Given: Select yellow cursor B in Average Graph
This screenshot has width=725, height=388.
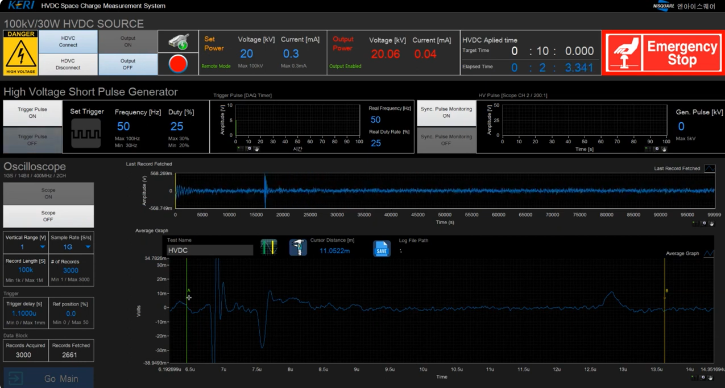Looking at the screenshot, I should coord(664,310).
